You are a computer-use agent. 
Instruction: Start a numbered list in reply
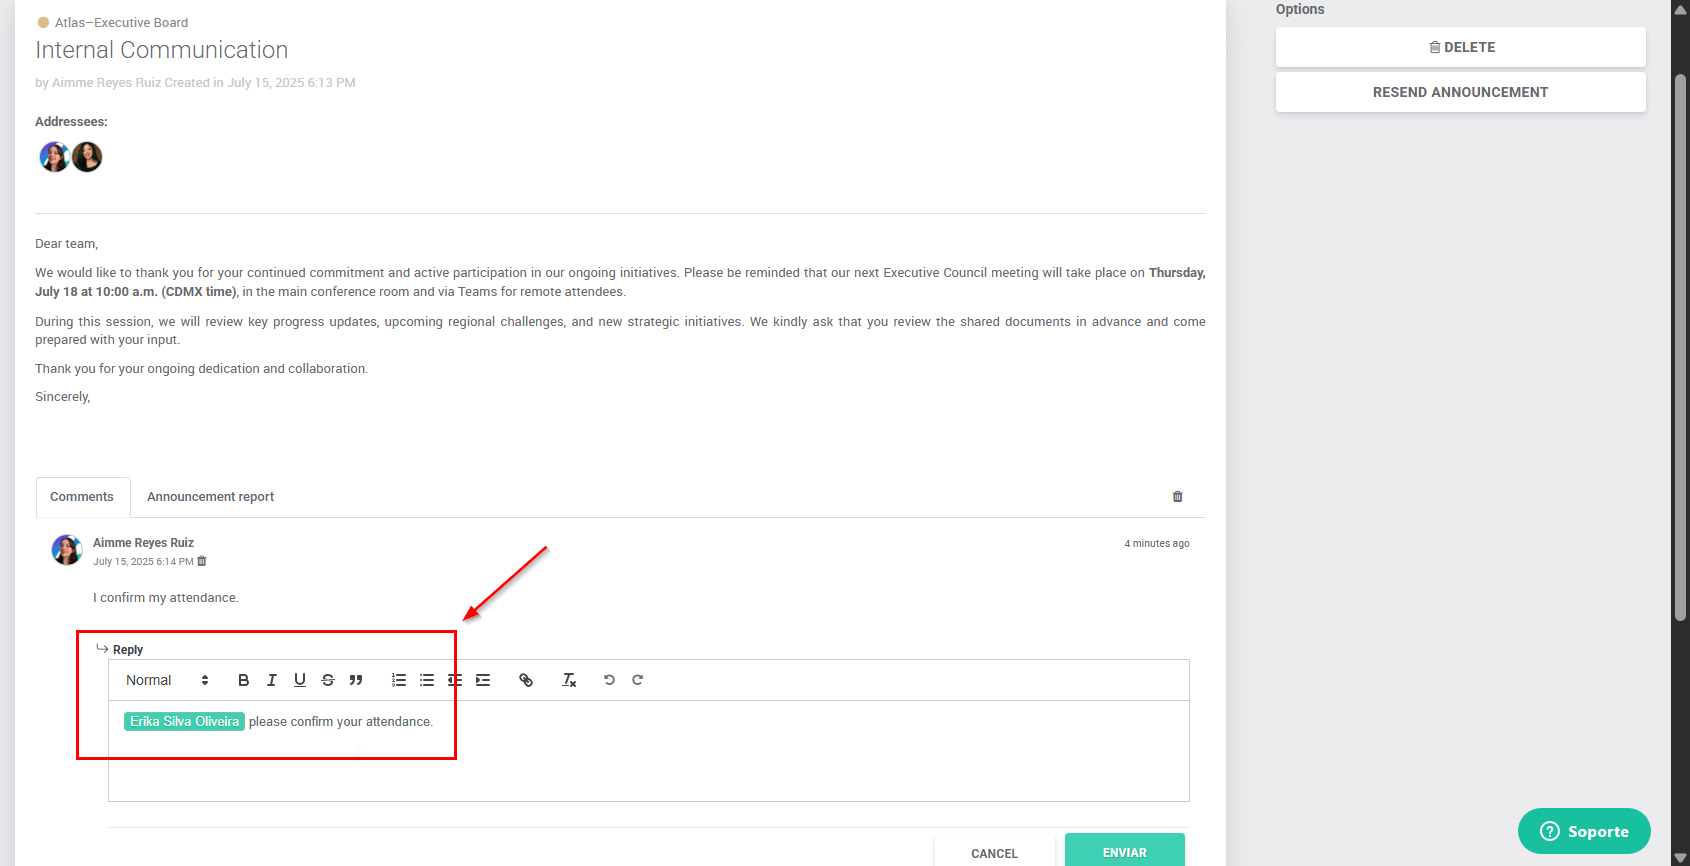[x=399, y=680]
